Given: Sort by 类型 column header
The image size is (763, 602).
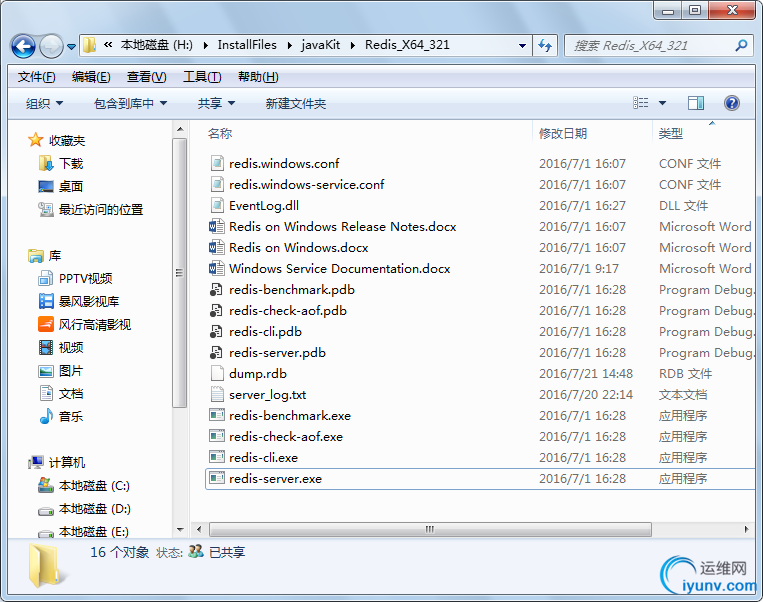Looking at the screenshot, I should (x=671, y=133).
